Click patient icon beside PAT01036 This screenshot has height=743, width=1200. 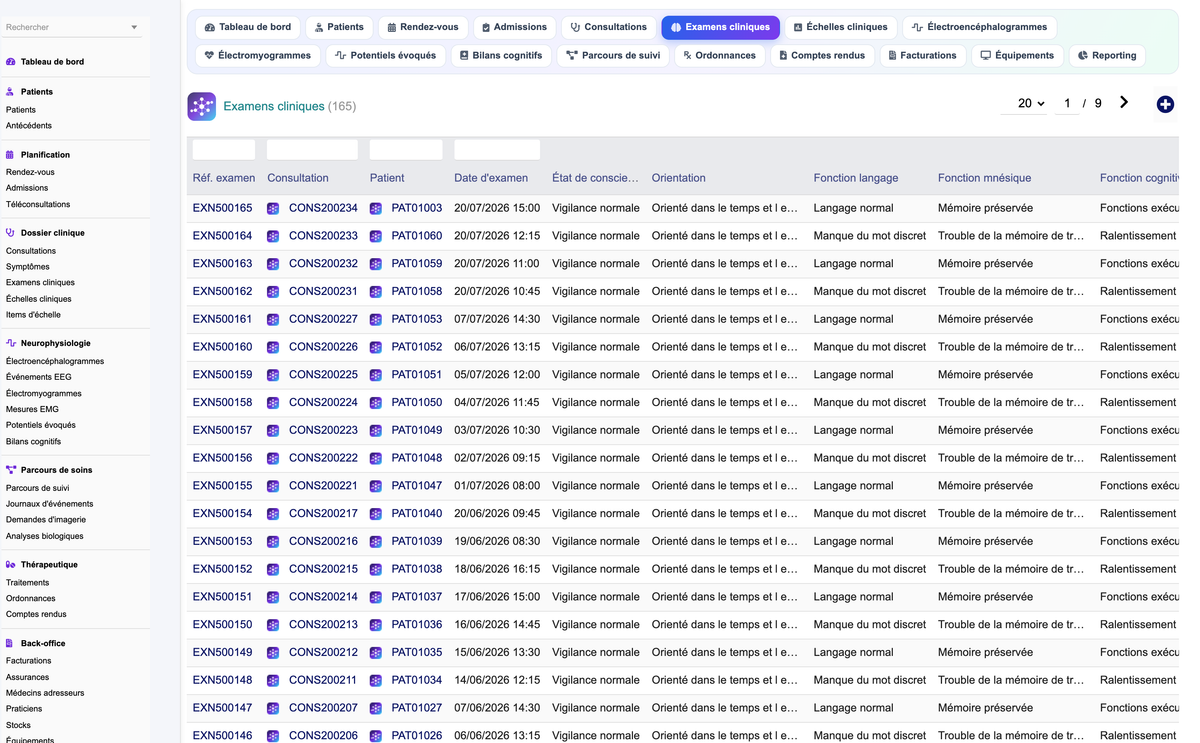pyautogui.click(x=376, y=625)
